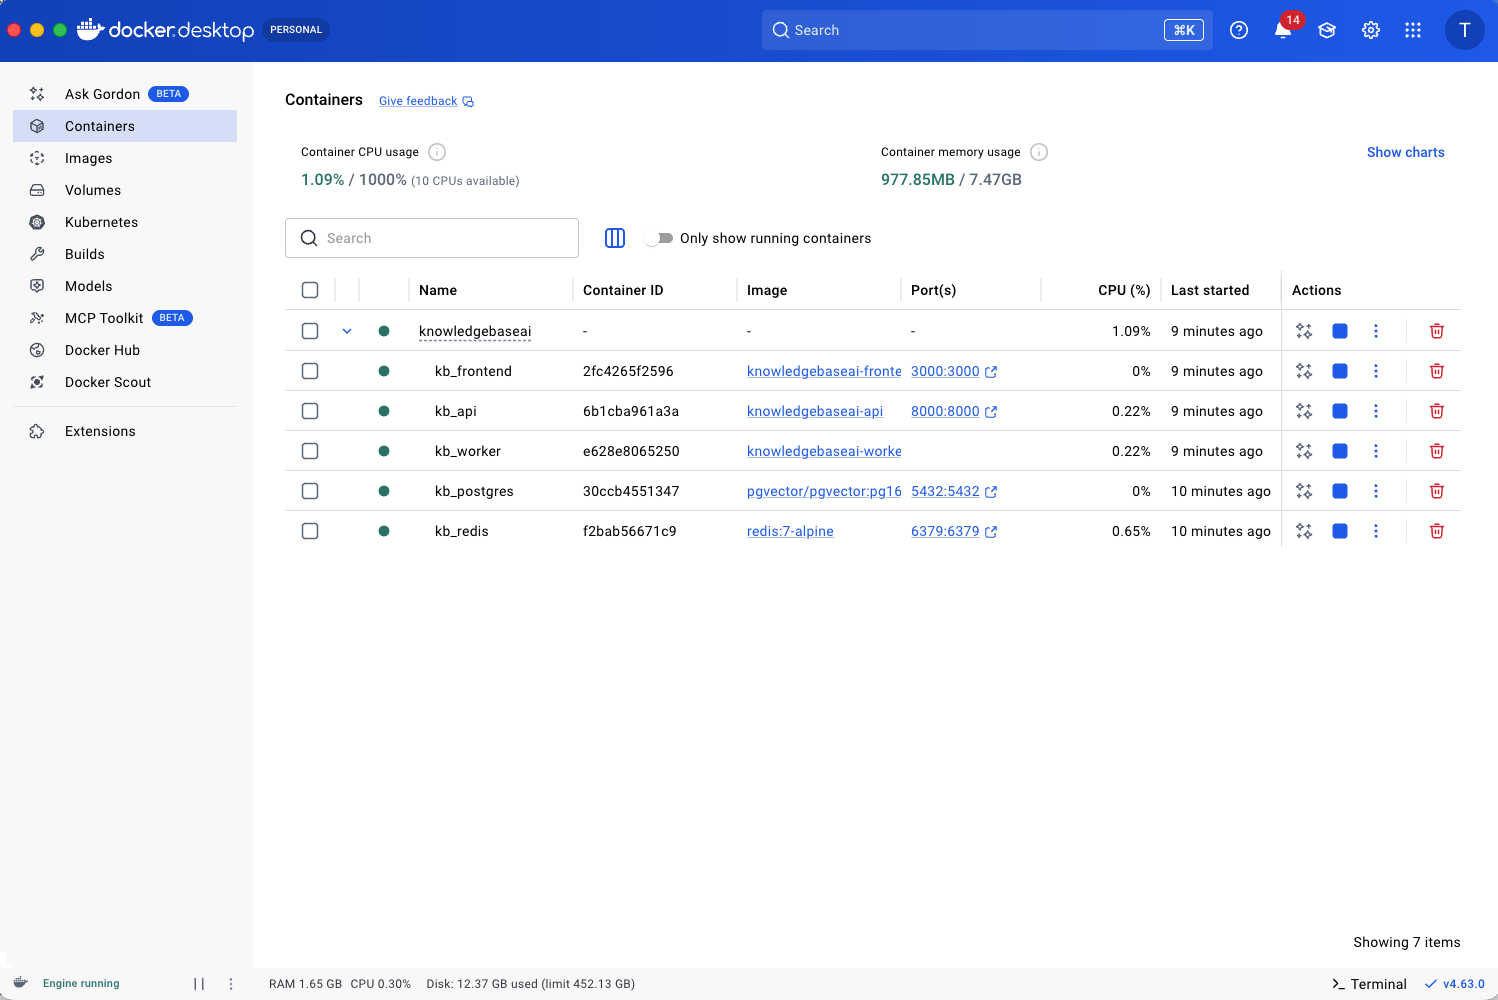
Task: Check the select-all containers checkbox
Action: 310,290
